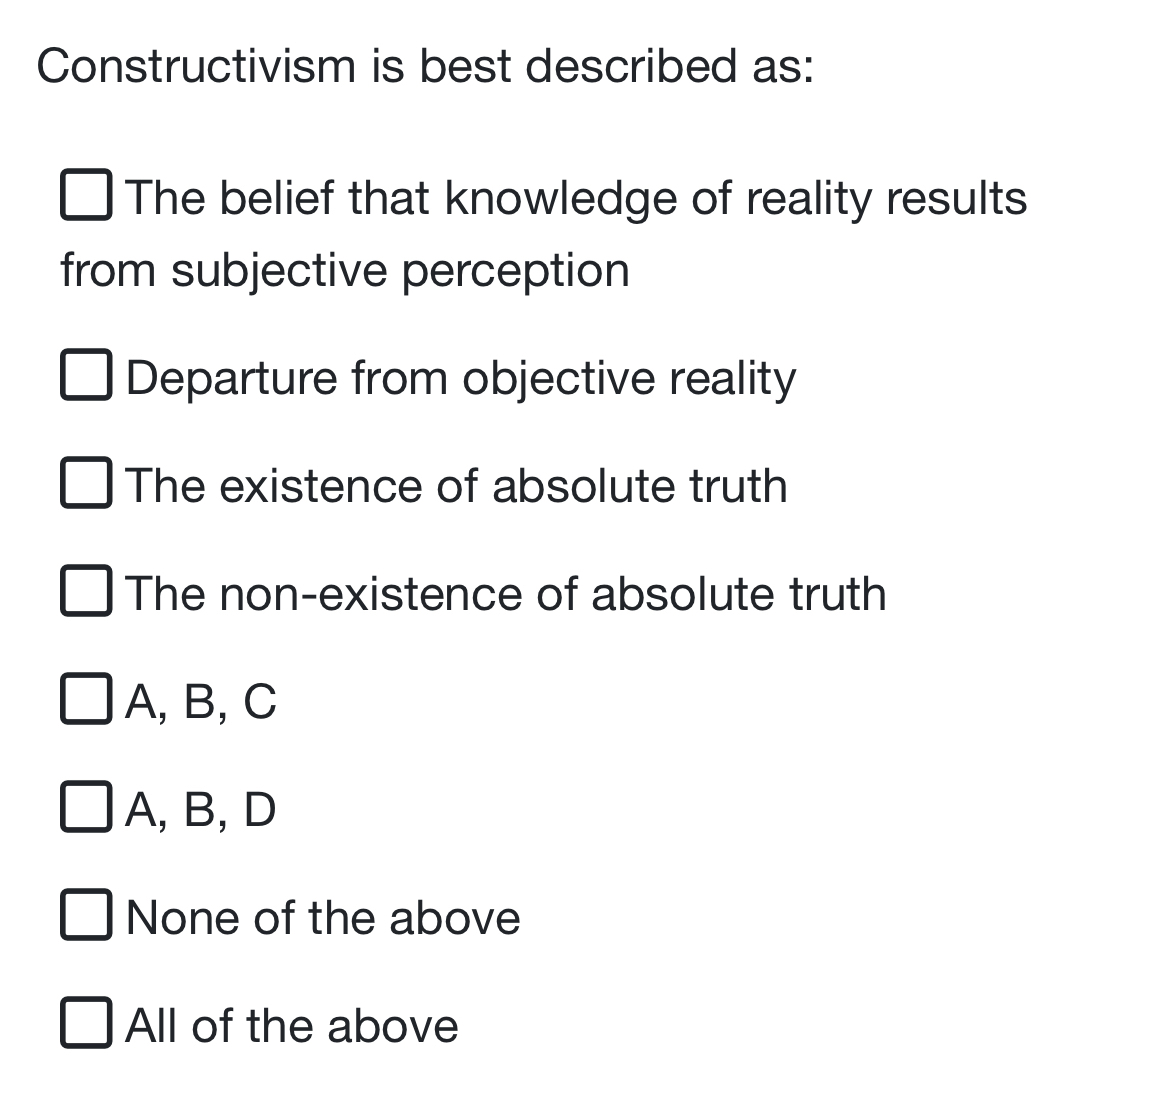Check the 'None of the above' option
Screen dimensions: 1170x1111
tap(88, 917)
